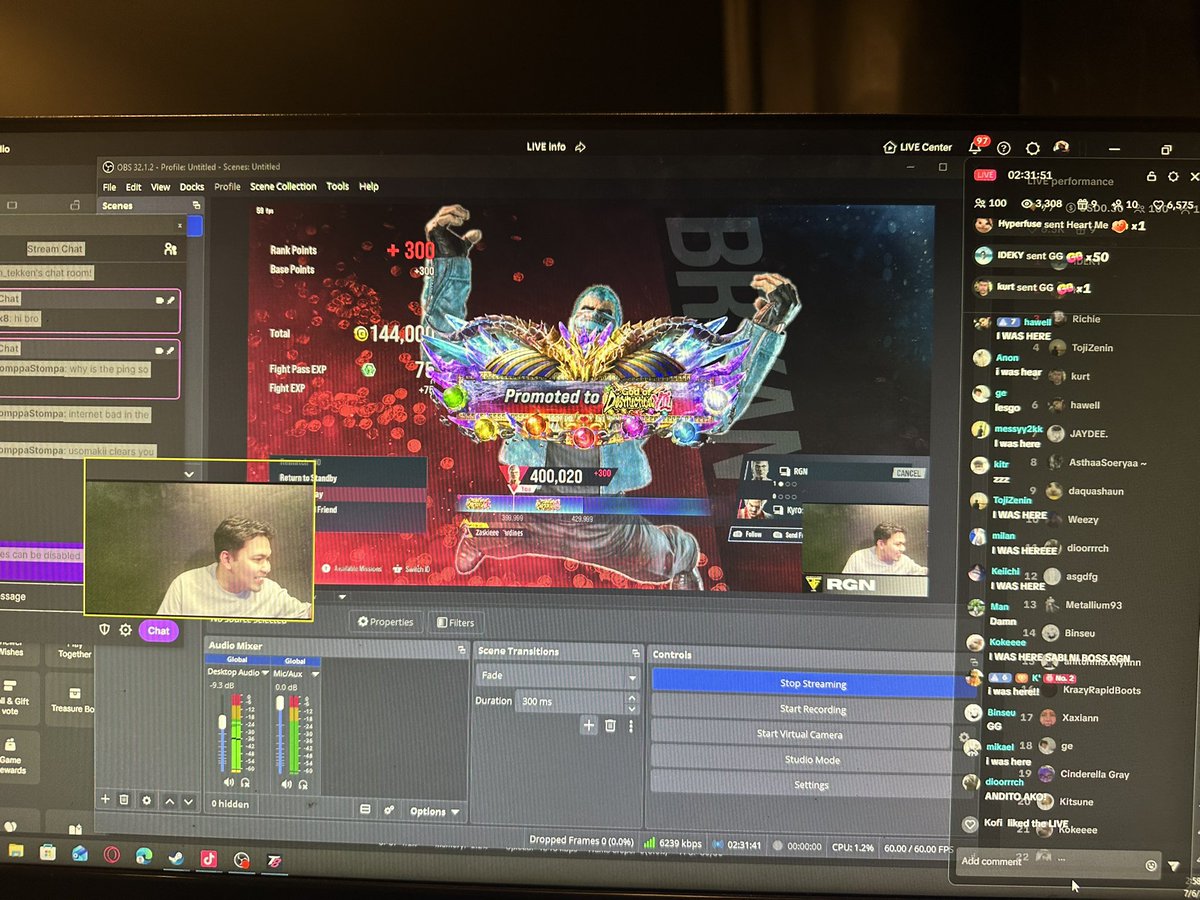This screenshot has width=1200, height=900.
Task: Open the Fade transition dropdown
Action: [557, 676]
